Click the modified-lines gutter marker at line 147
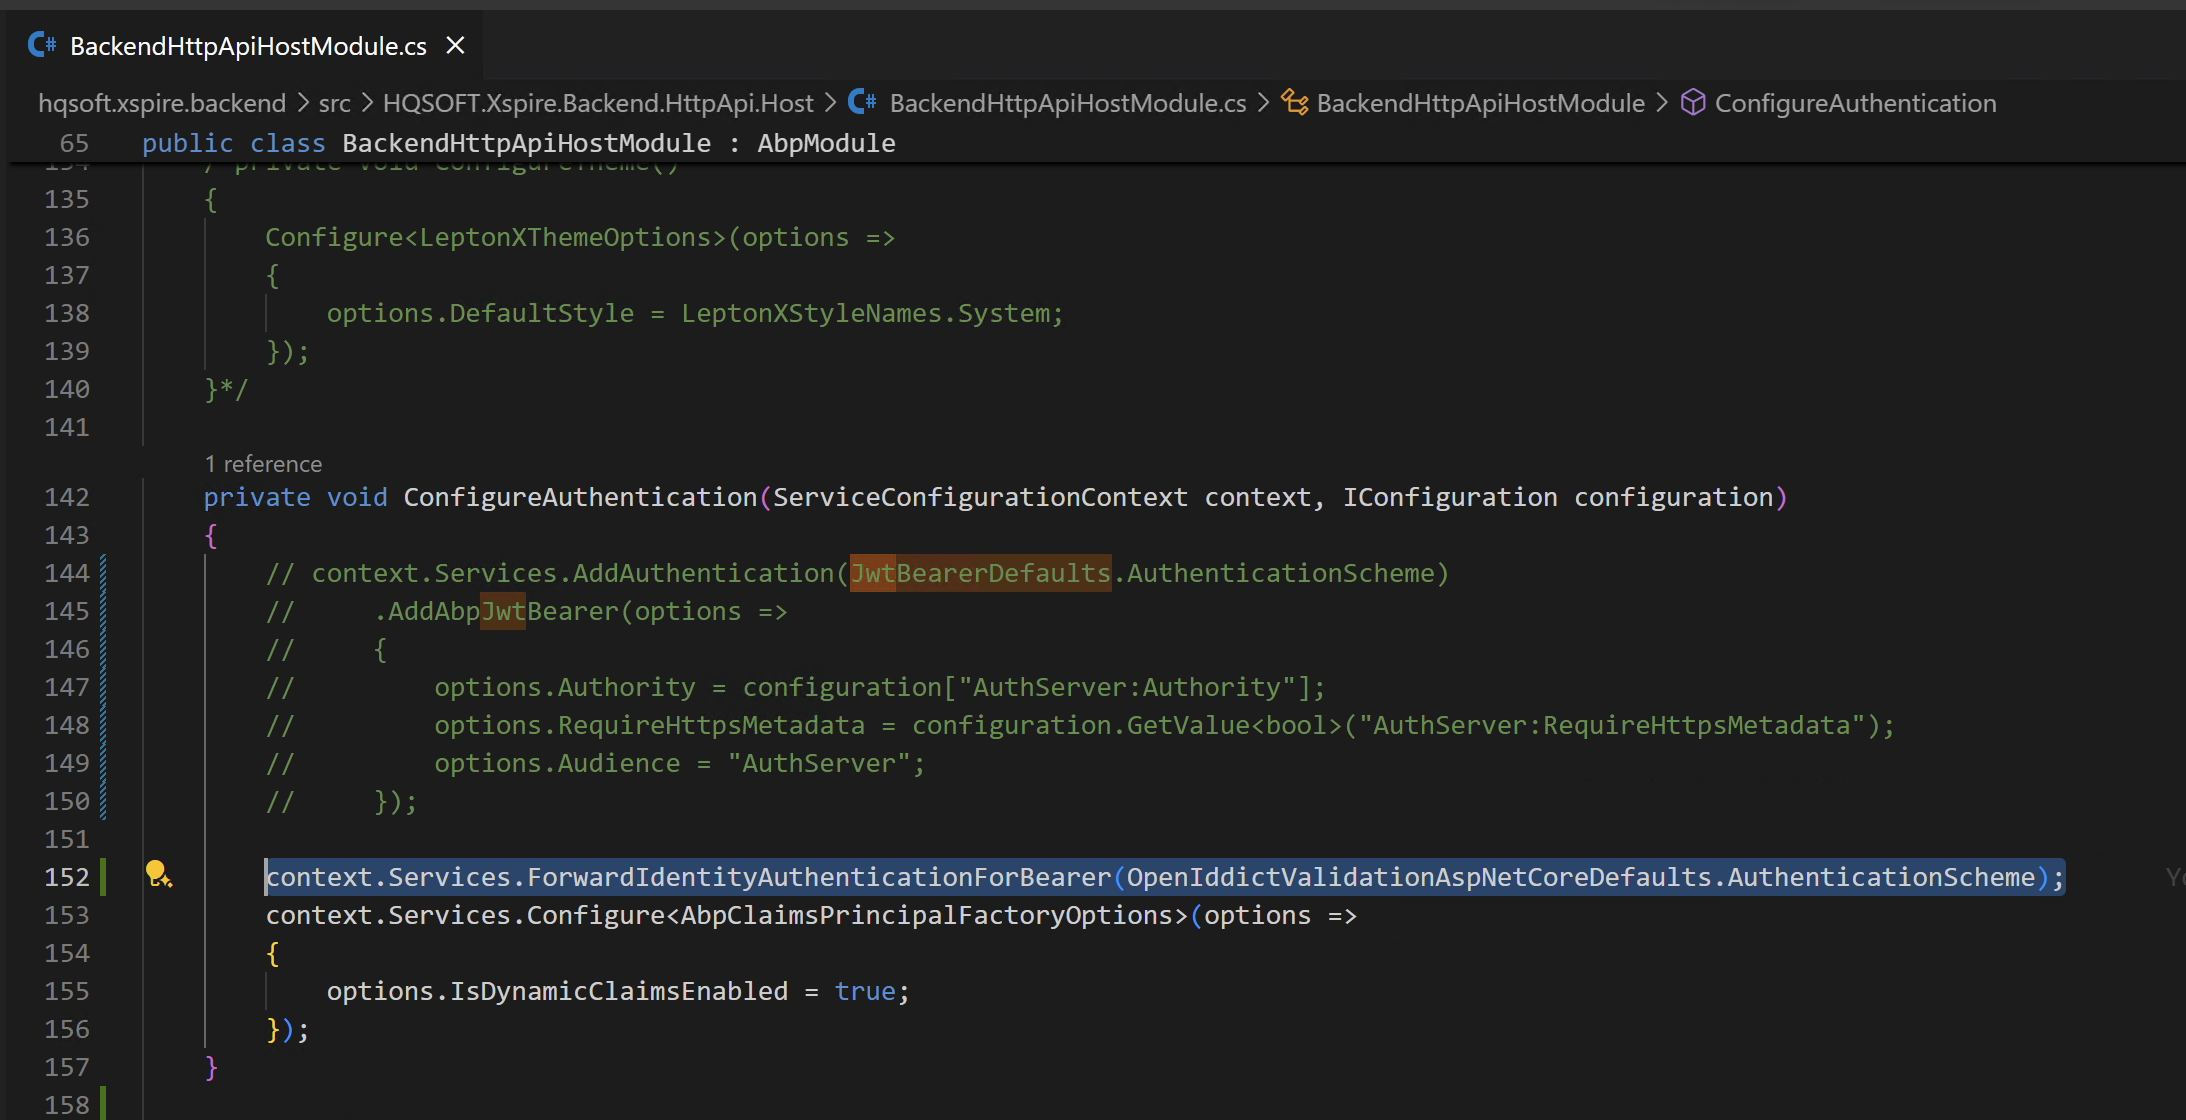This screenshot has width=2186, height=1120. click(103, 687)
